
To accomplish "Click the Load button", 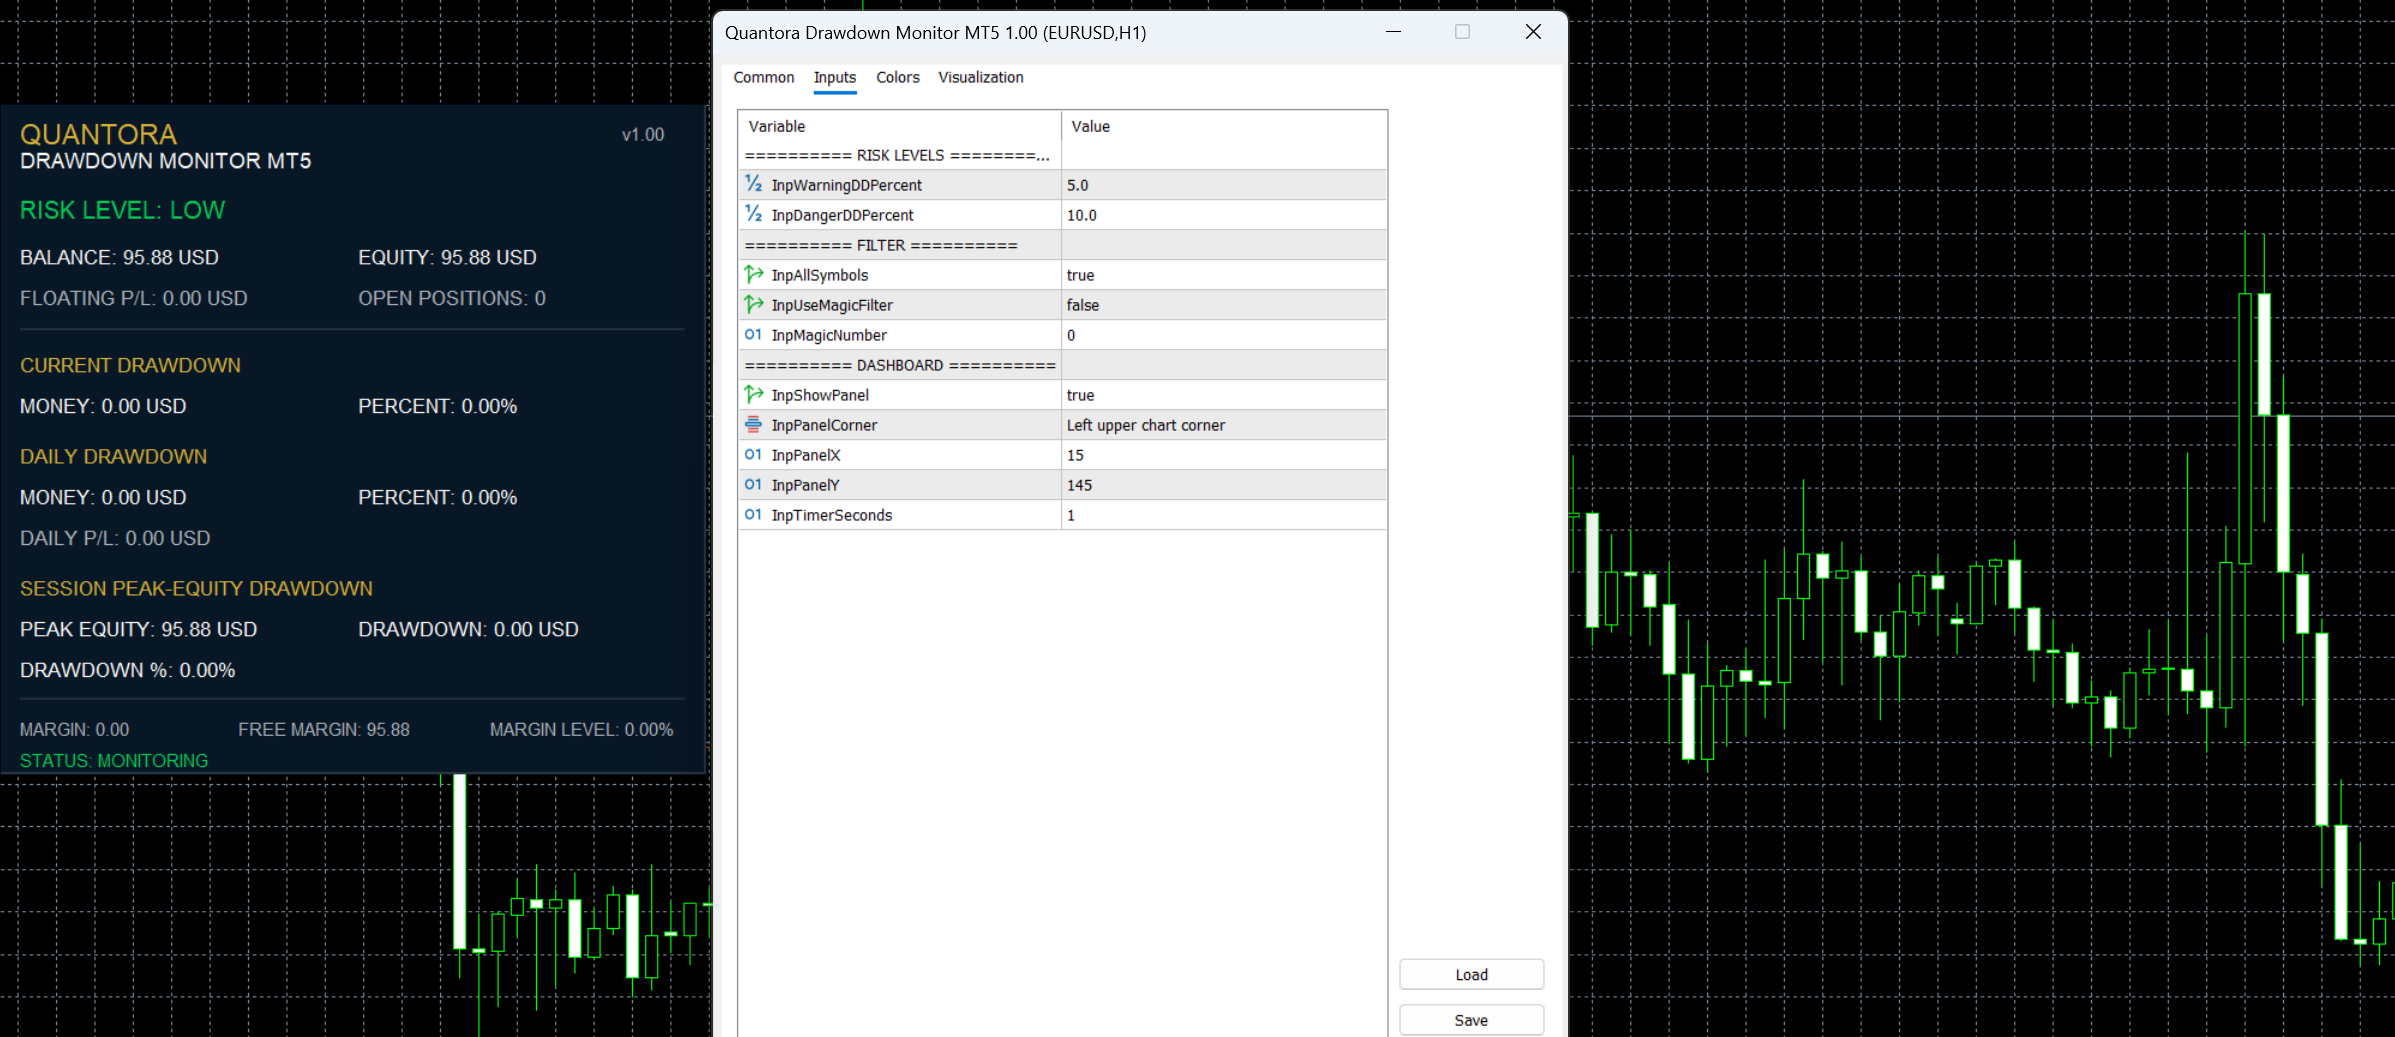I will click(1471, 974).
